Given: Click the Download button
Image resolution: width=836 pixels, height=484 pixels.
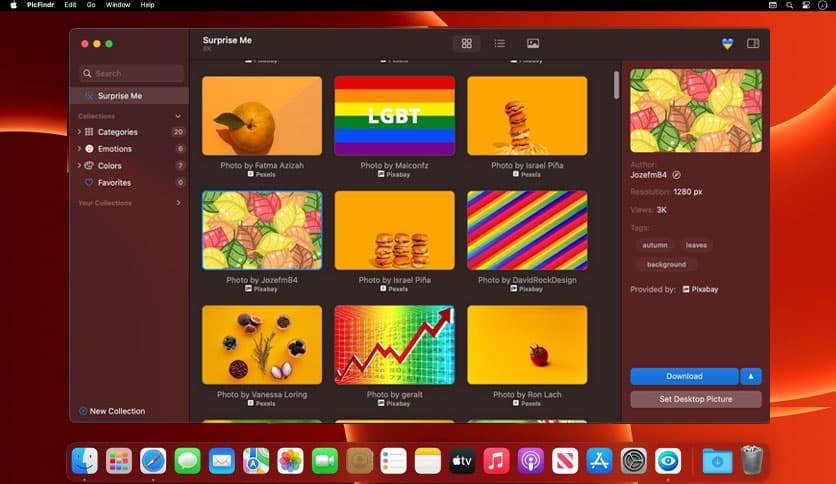Looking at the screenshot, I should (684, 376).
